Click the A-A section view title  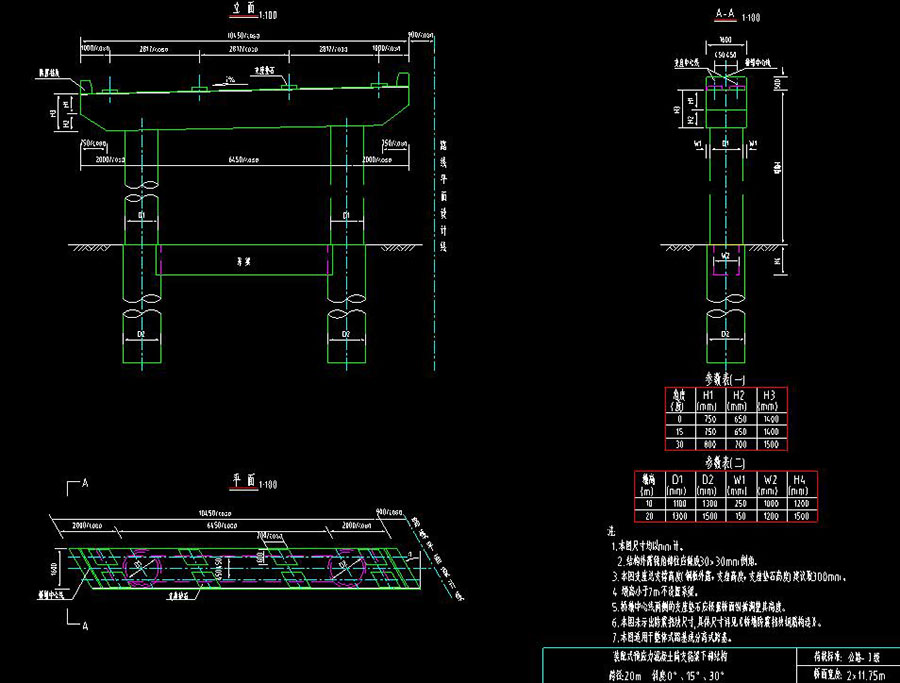click(726, 14)
